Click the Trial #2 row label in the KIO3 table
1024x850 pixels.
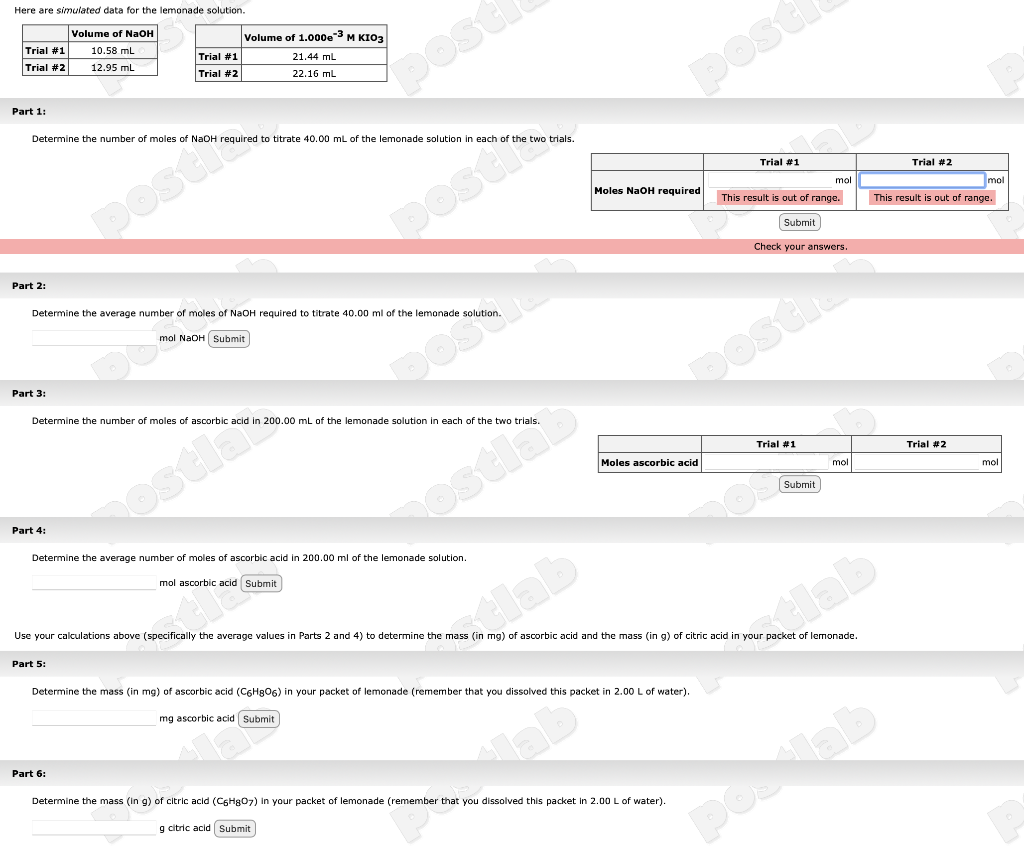click(x=218, y=74)
